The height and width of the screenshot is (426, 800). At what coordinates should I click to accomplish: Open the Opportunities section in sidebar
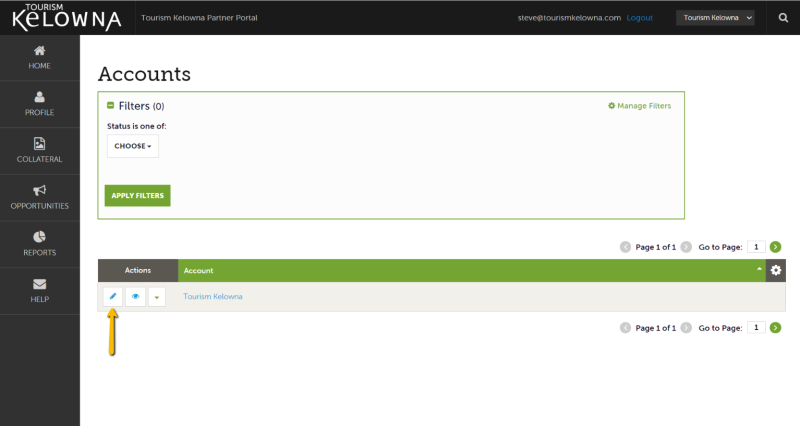(x=39, y=197)
